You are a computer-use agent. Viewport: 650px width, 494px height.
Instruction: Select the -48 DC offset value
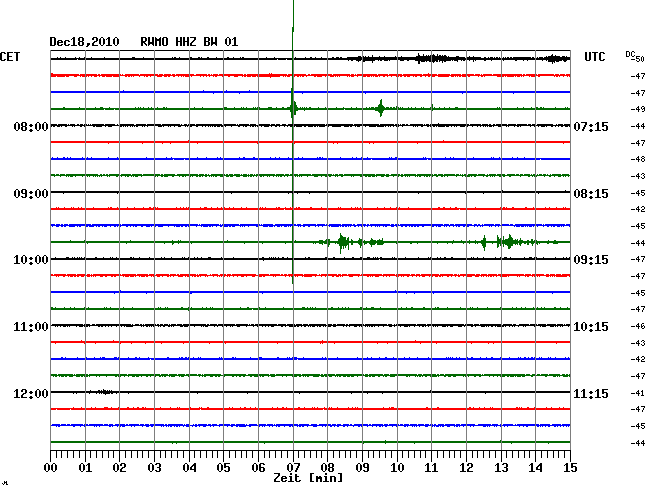[x=638, y=159]
